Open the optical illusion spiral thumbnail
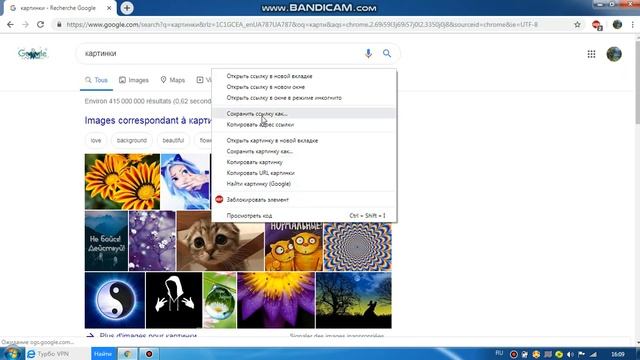640x360 pixels. [358, 247]
